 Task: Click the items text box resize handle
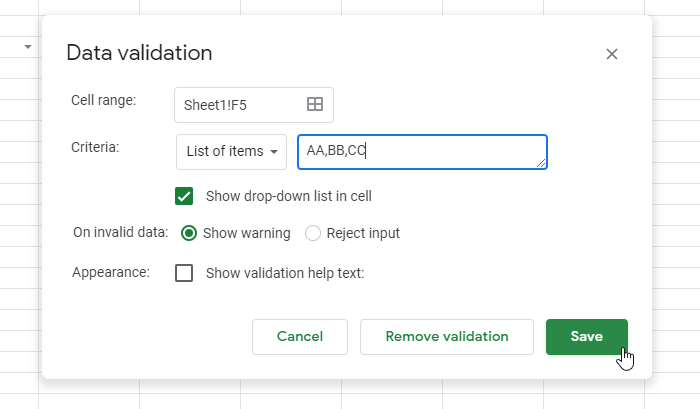click(x=541, y=163)
